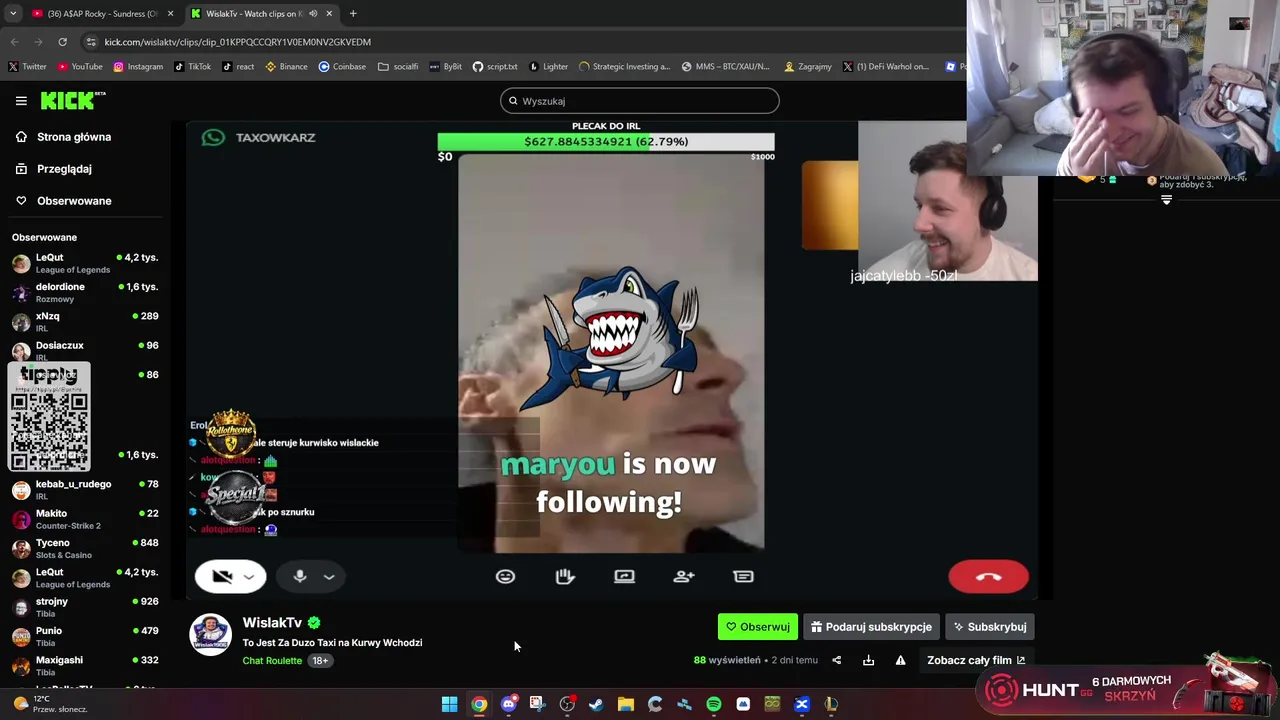Open Tyceno Slots & Casino channel
Image resolution: width=1280 pixels, height=720 pixels.
(x=85, y=548)
